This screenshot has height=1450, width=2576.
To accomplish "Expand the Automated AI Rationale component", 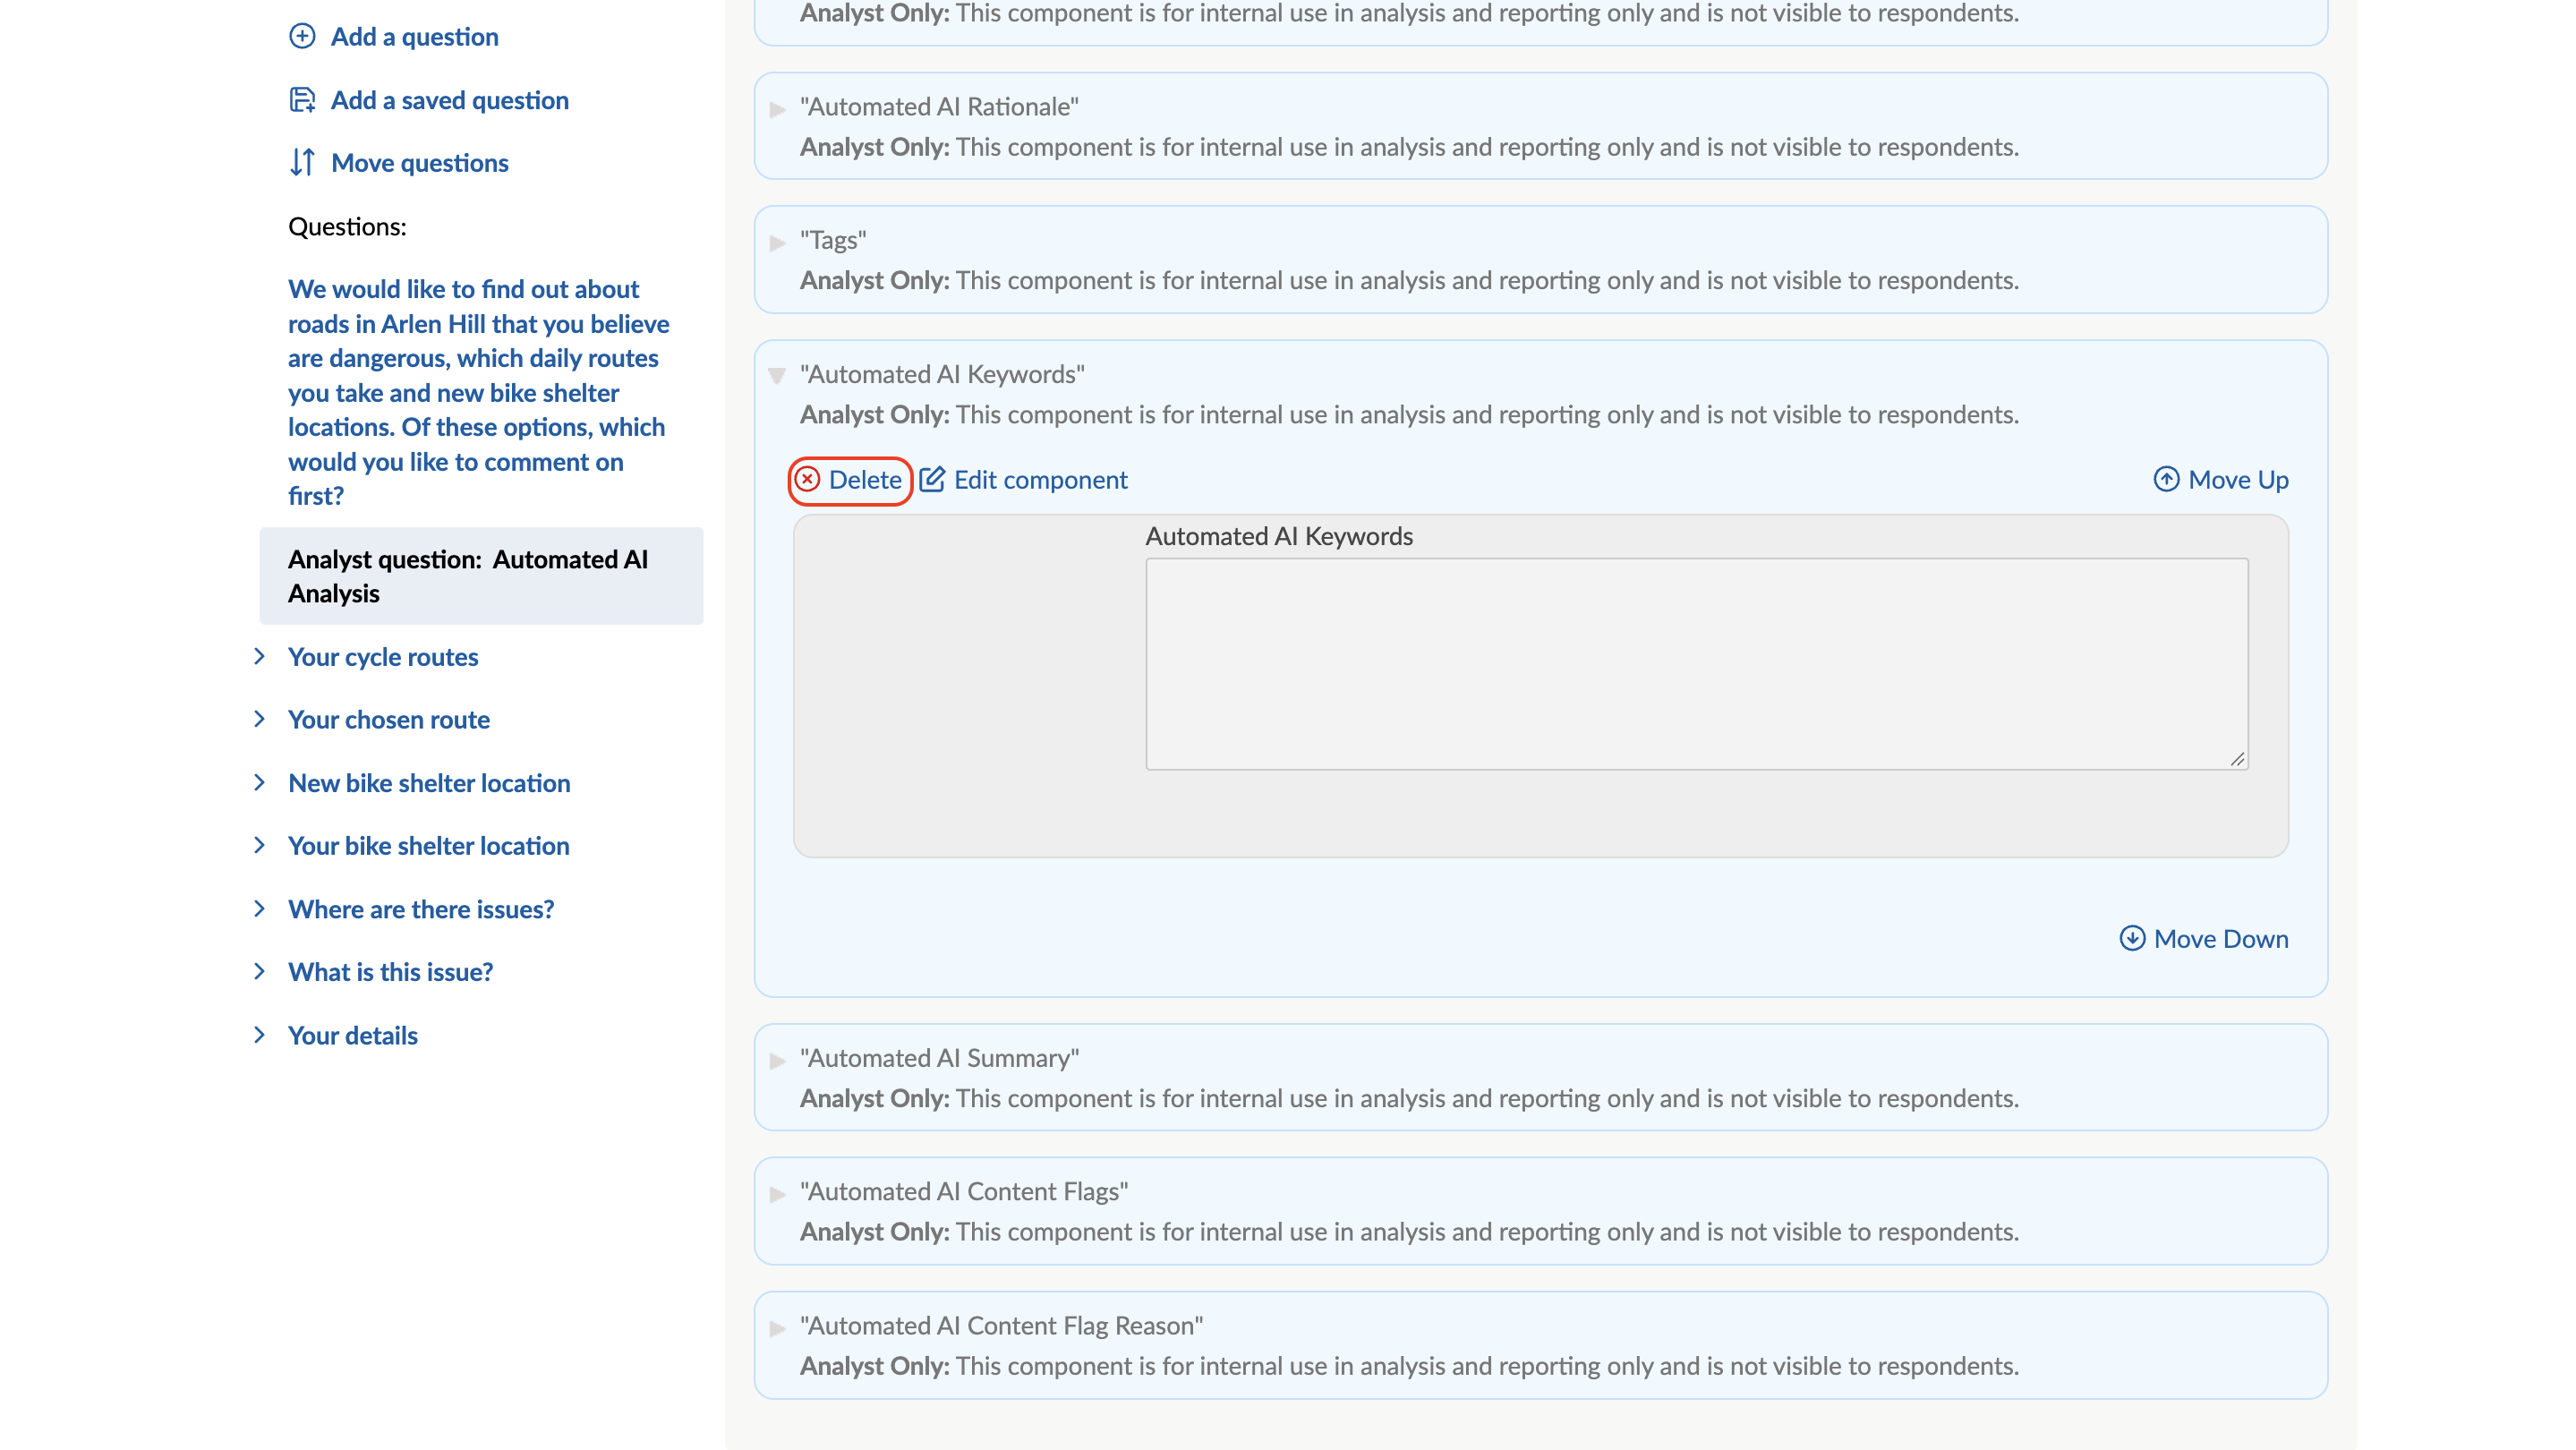I will pos(777,109).
